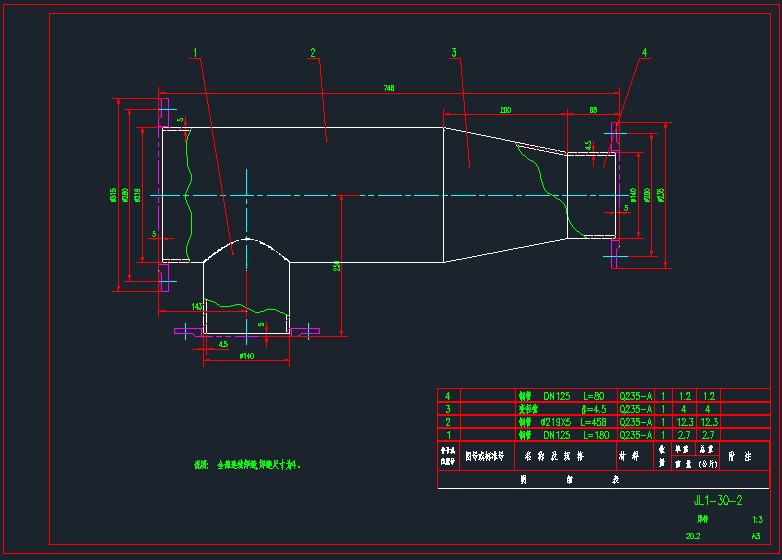Click the ø140 dimension below branch pipe
Screen dimensions: 782x560
[246, 356]
